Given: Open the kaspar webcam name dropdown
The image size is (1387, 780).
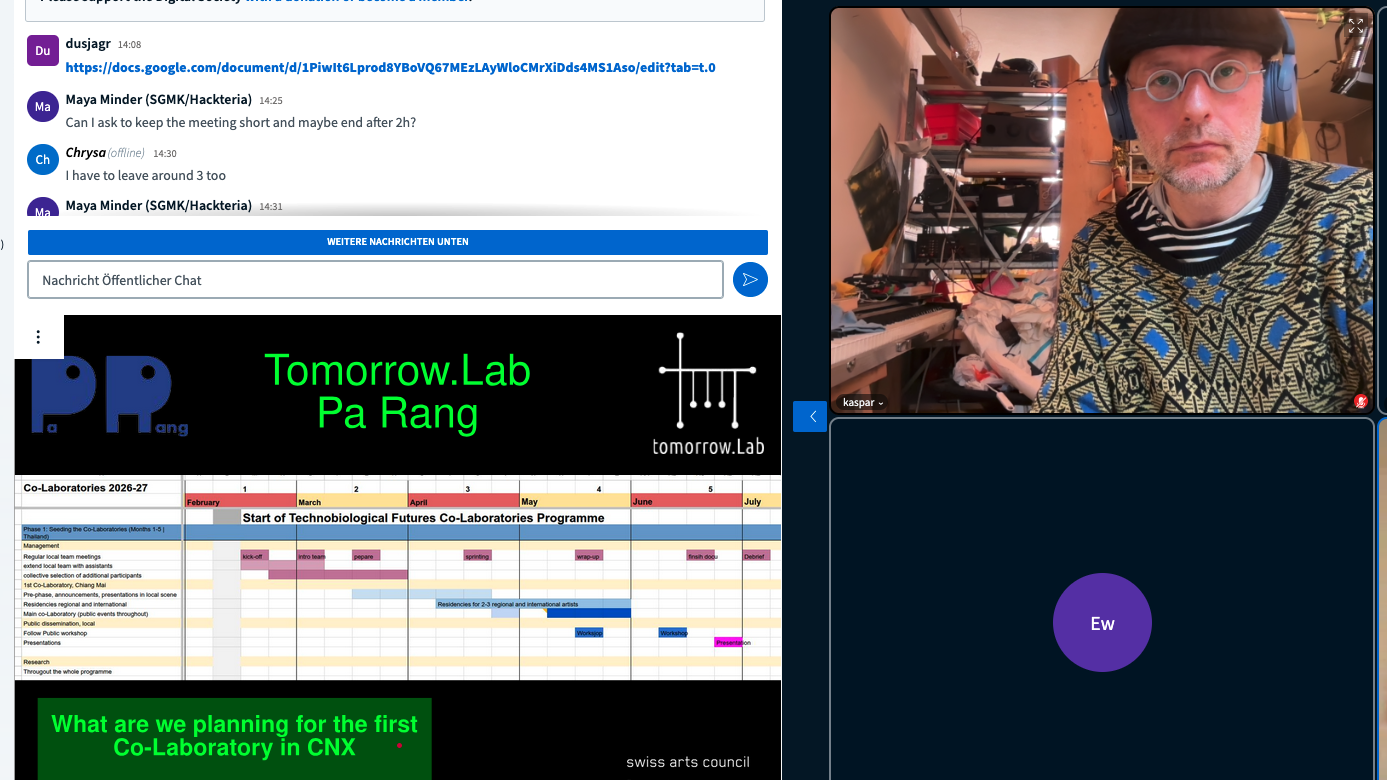Looking at the screenshot, I should (x=864, y=403).
